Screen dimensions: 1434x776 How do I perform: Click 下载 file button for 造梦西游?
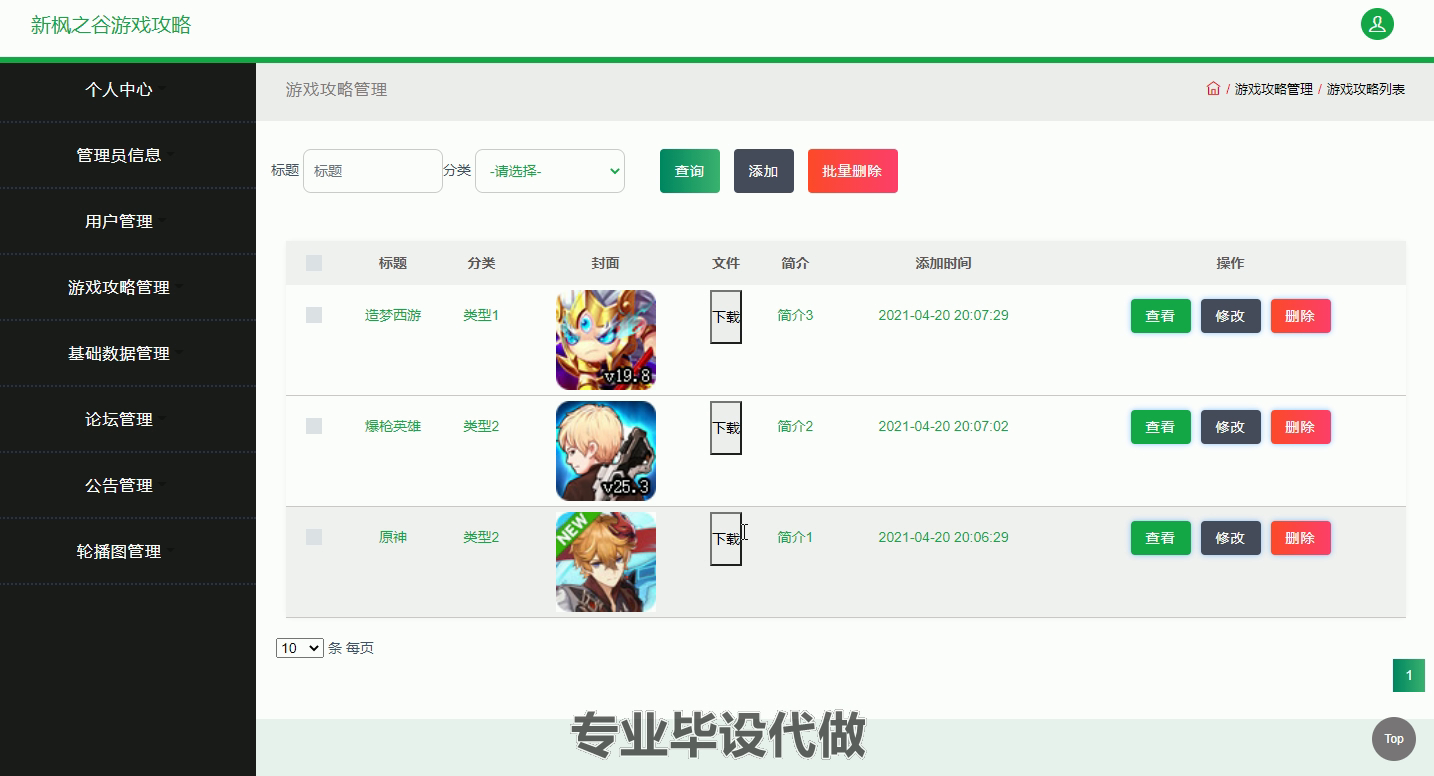click(x=726, y=317)
